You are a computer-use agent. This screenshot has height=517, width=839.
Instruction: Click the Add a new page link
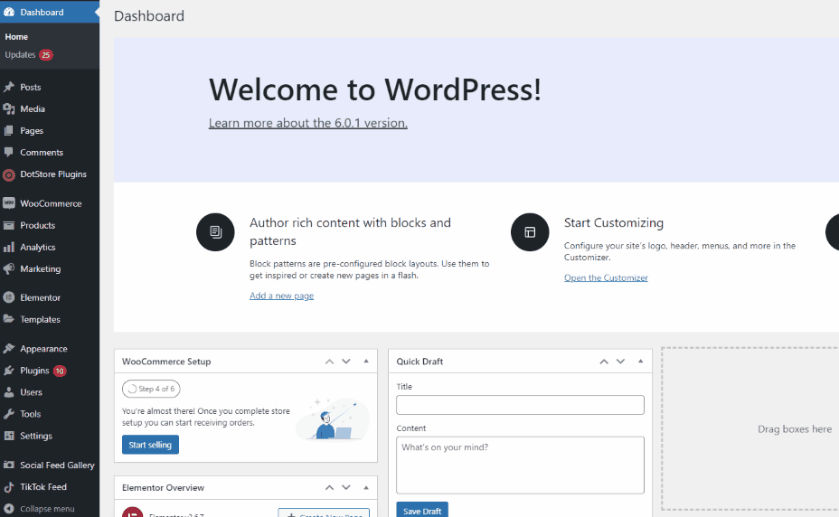tap(281, 295)
